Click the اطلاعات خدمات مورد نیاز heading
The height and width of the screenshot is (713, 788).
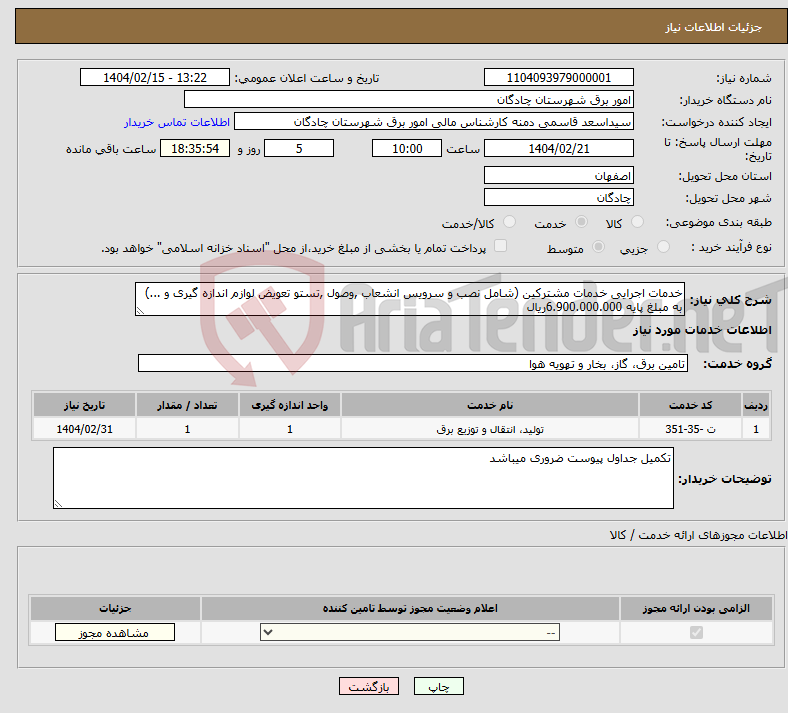pyautogui.click(x=702, y=330)
